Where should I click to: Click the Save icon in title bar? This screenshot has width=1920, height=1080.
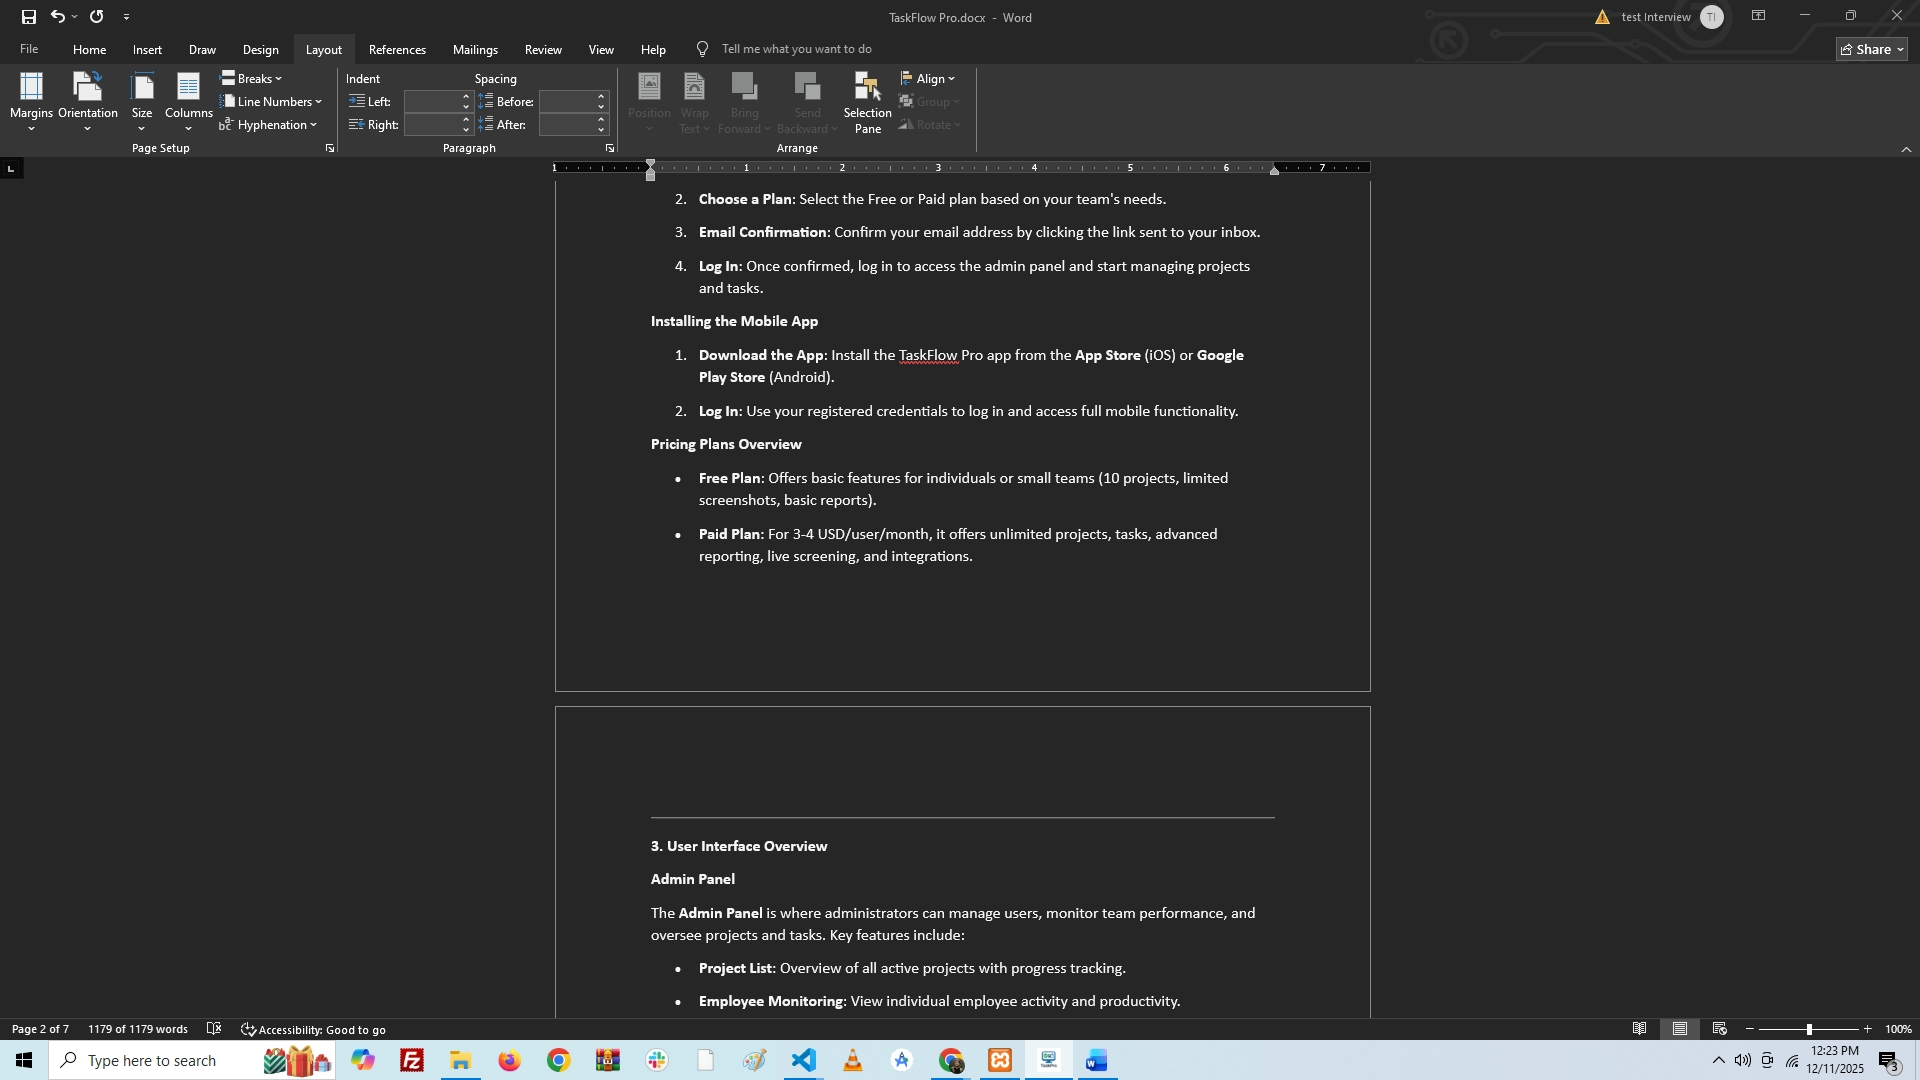coord(29,17)
